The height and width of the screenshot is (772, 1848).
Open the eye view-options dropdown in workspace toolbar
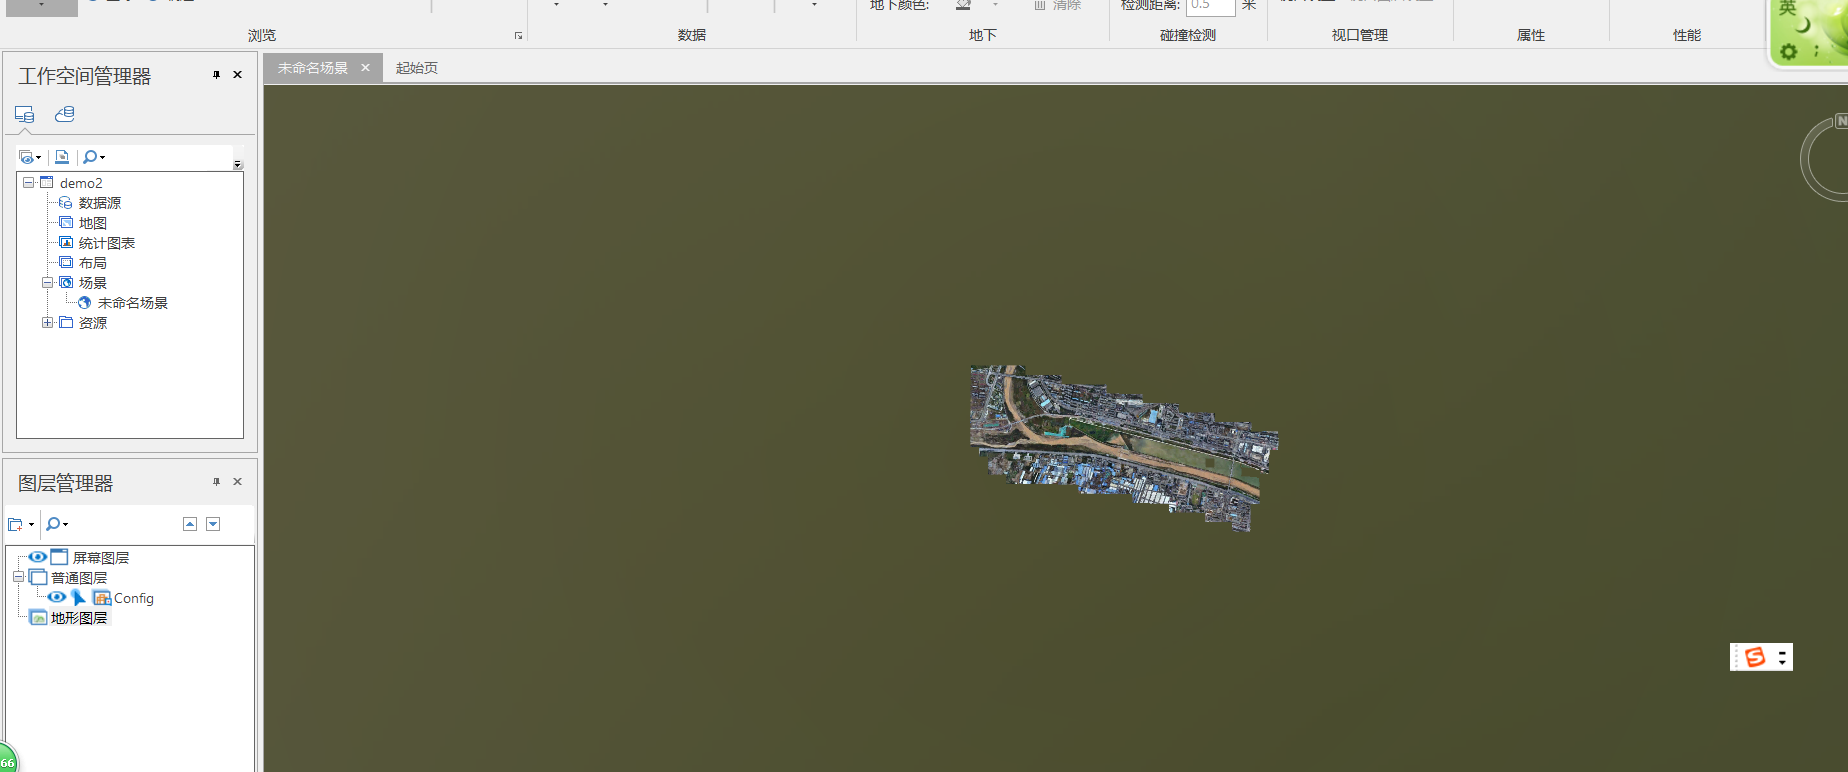tap(30, 157)
